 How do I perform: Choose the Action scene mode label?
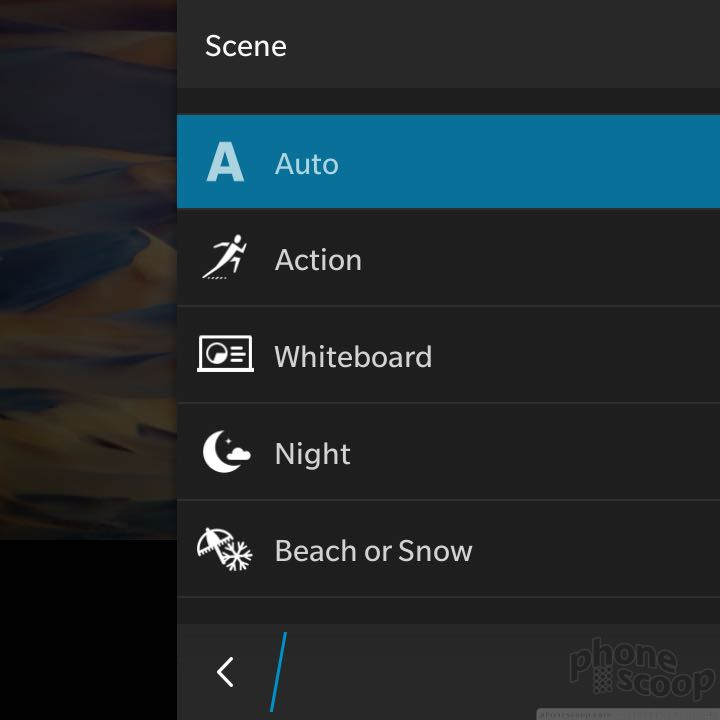(x=318, y=260)
